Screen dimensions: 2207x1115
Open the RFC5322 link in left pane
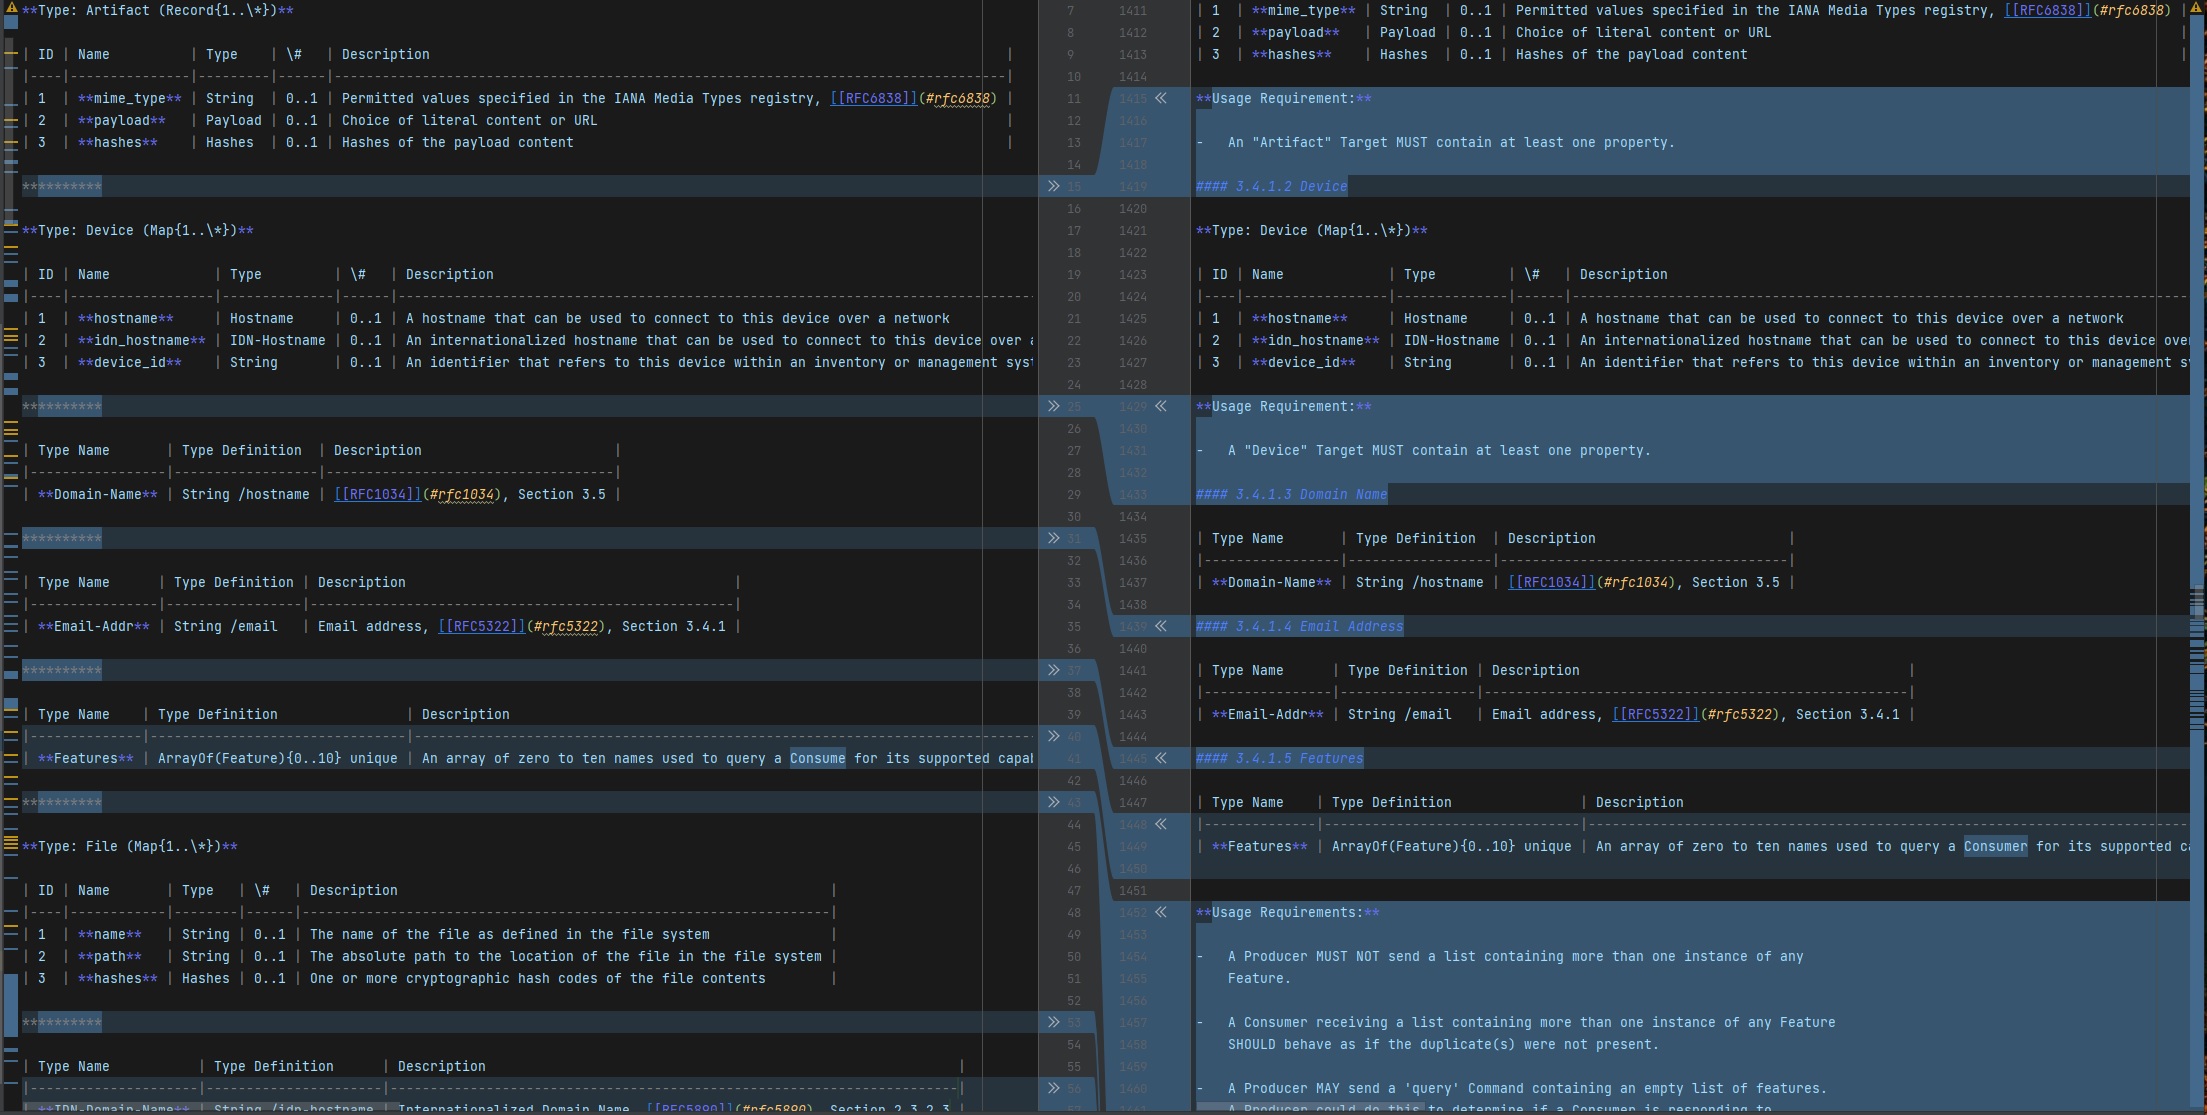[481, 626]
